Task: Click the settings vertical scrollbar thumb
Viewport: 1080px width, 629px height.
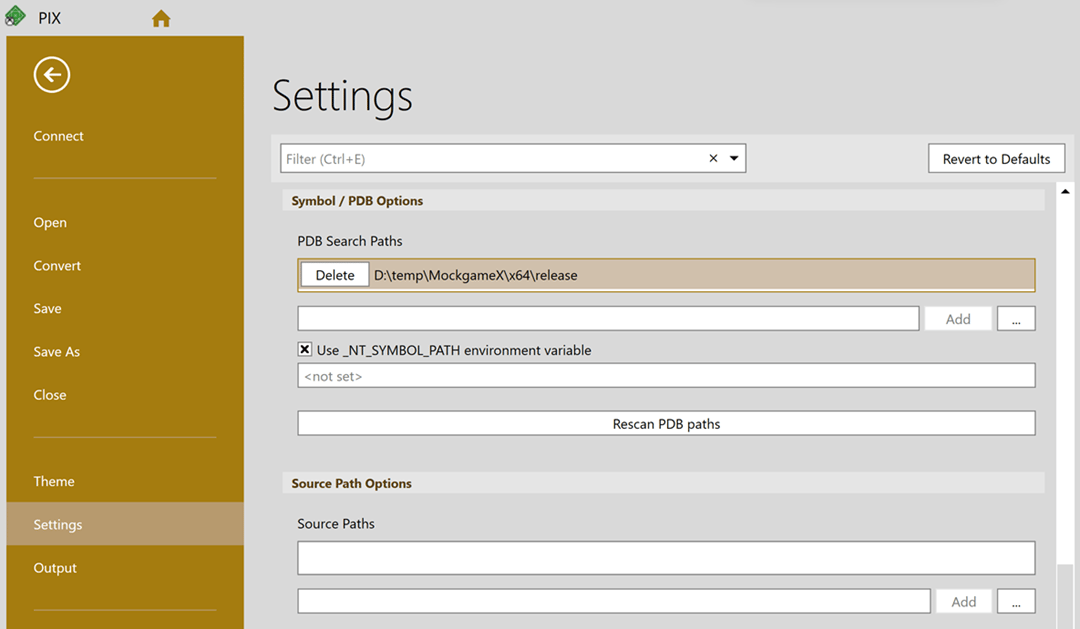Action: (x=1065, y=596)
